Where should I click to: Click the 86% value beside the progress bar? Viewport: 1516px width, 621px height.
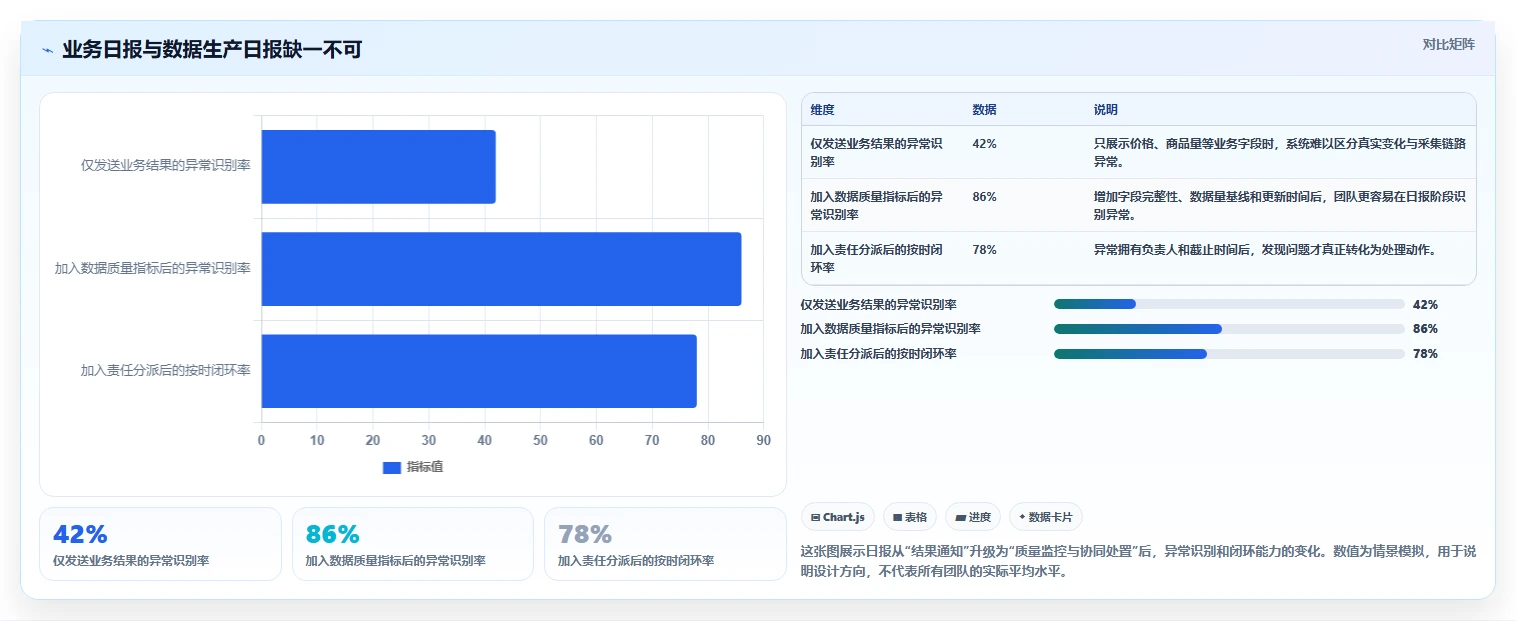[x=1425, y=329]
